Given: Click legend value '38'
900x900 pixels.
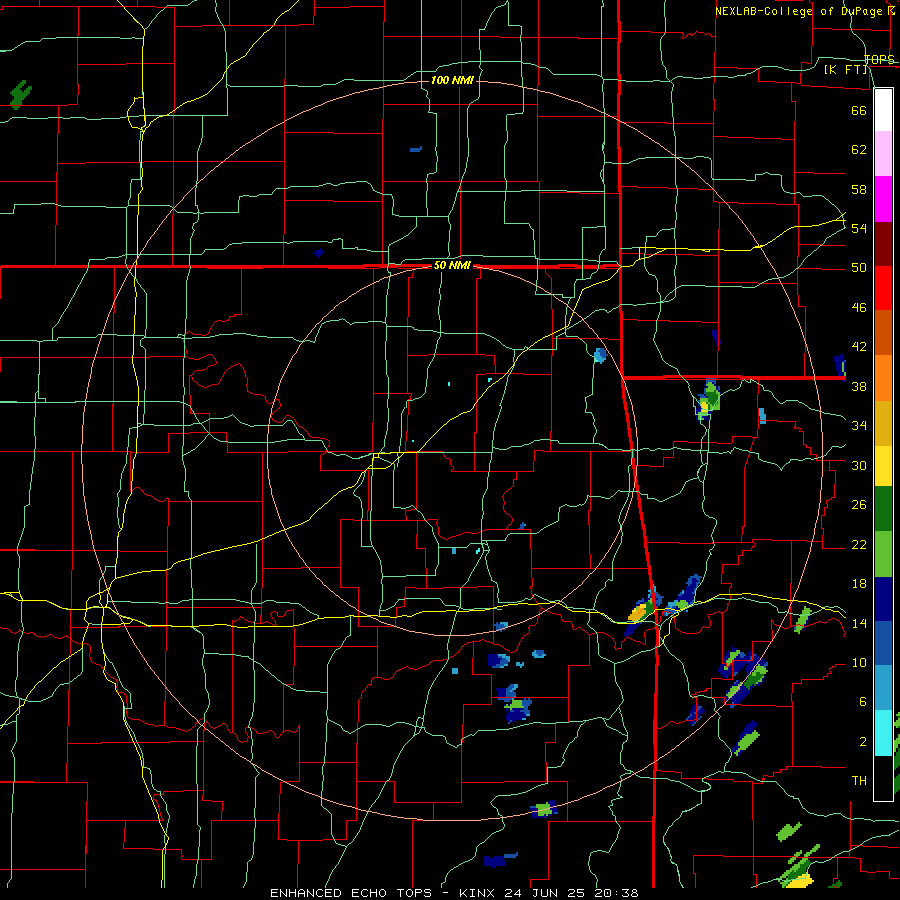Looking at the screenshot, I should [859, 386].
